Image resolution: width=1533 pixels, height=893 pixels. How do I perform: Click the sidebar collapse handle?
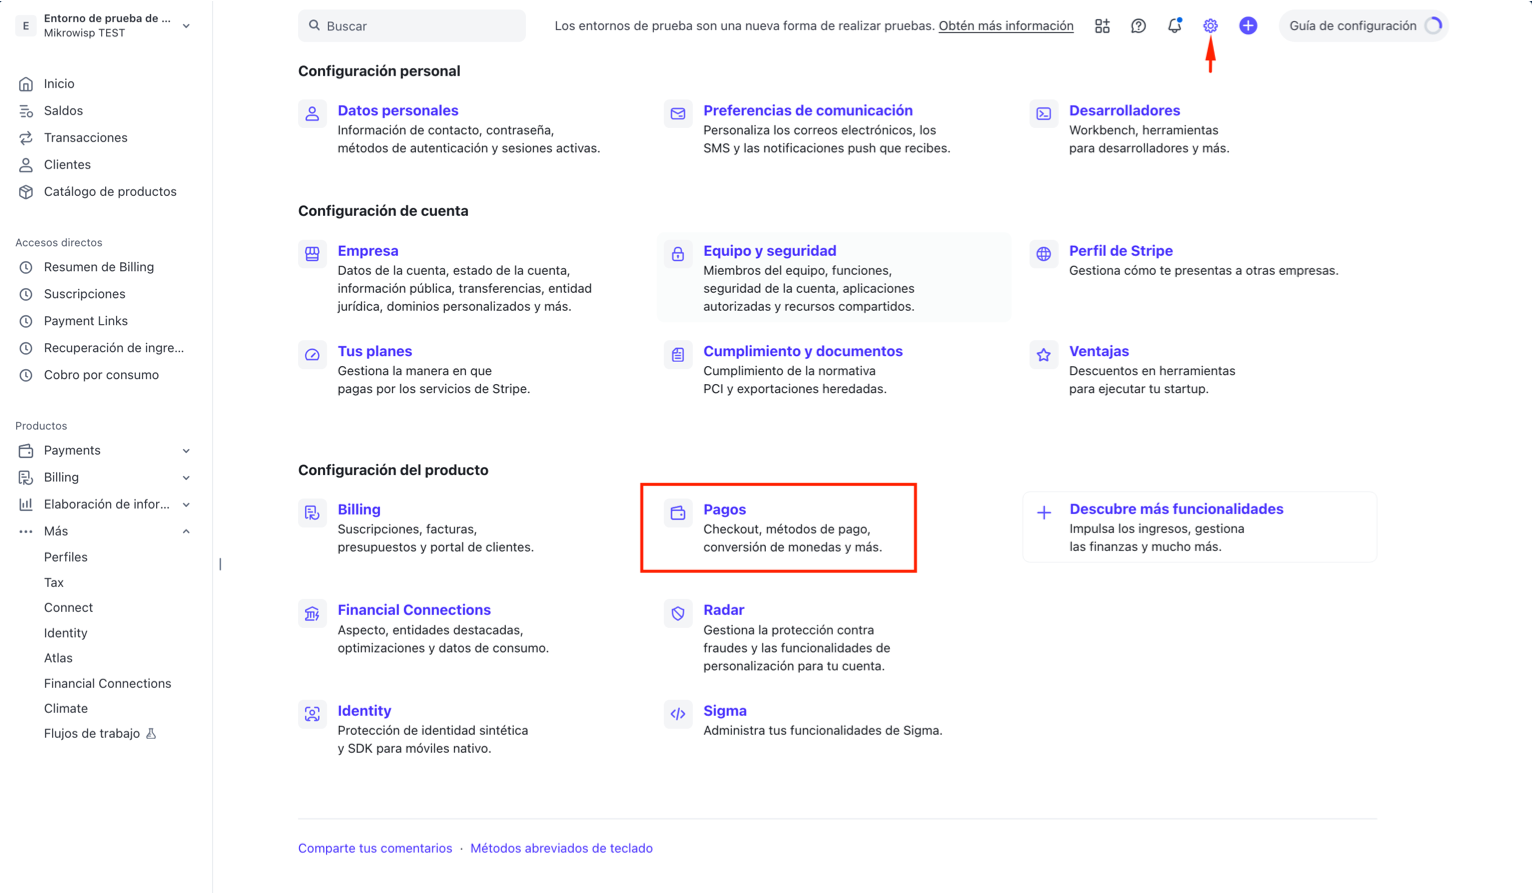[x=220, y=564]
